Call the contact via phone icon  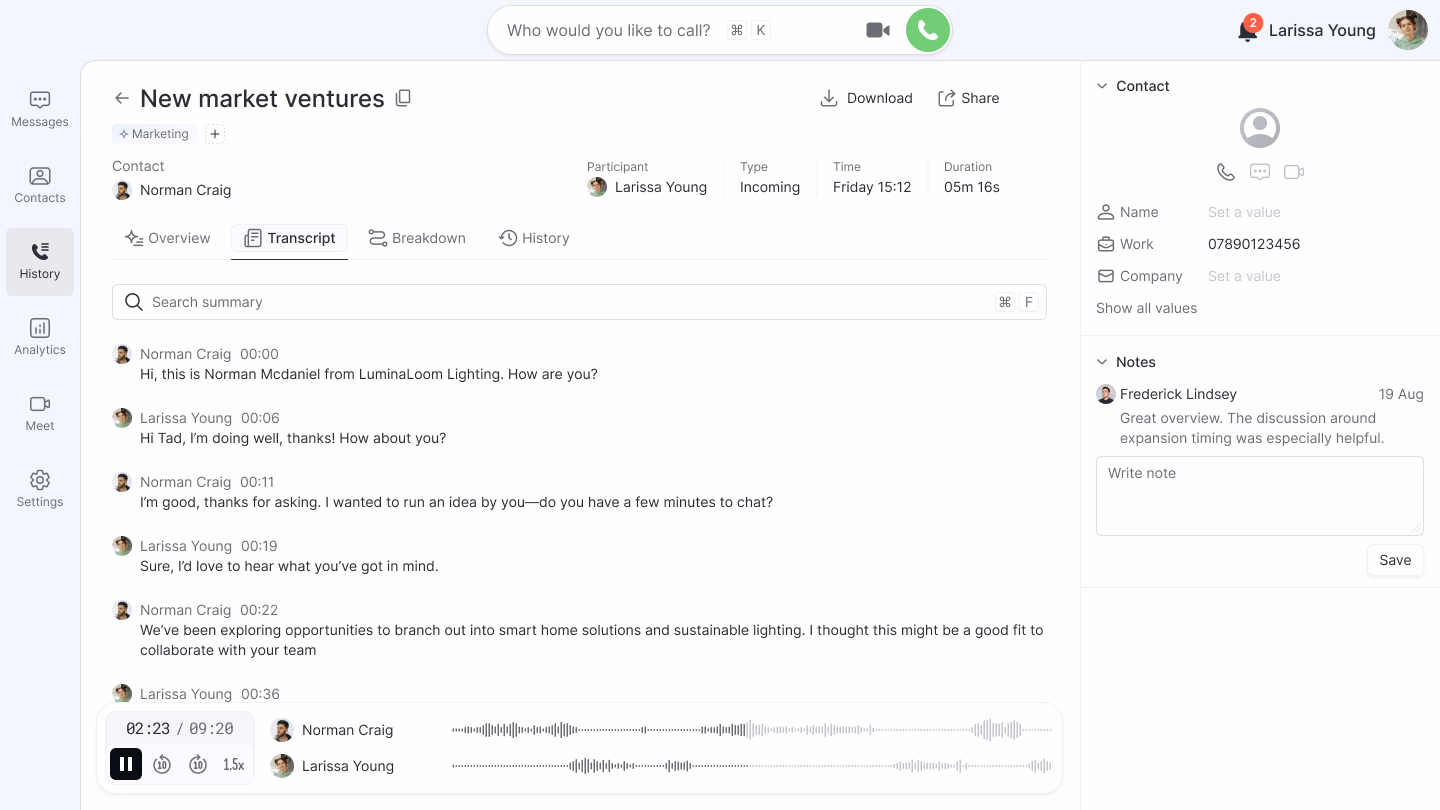click(1226, 172)
